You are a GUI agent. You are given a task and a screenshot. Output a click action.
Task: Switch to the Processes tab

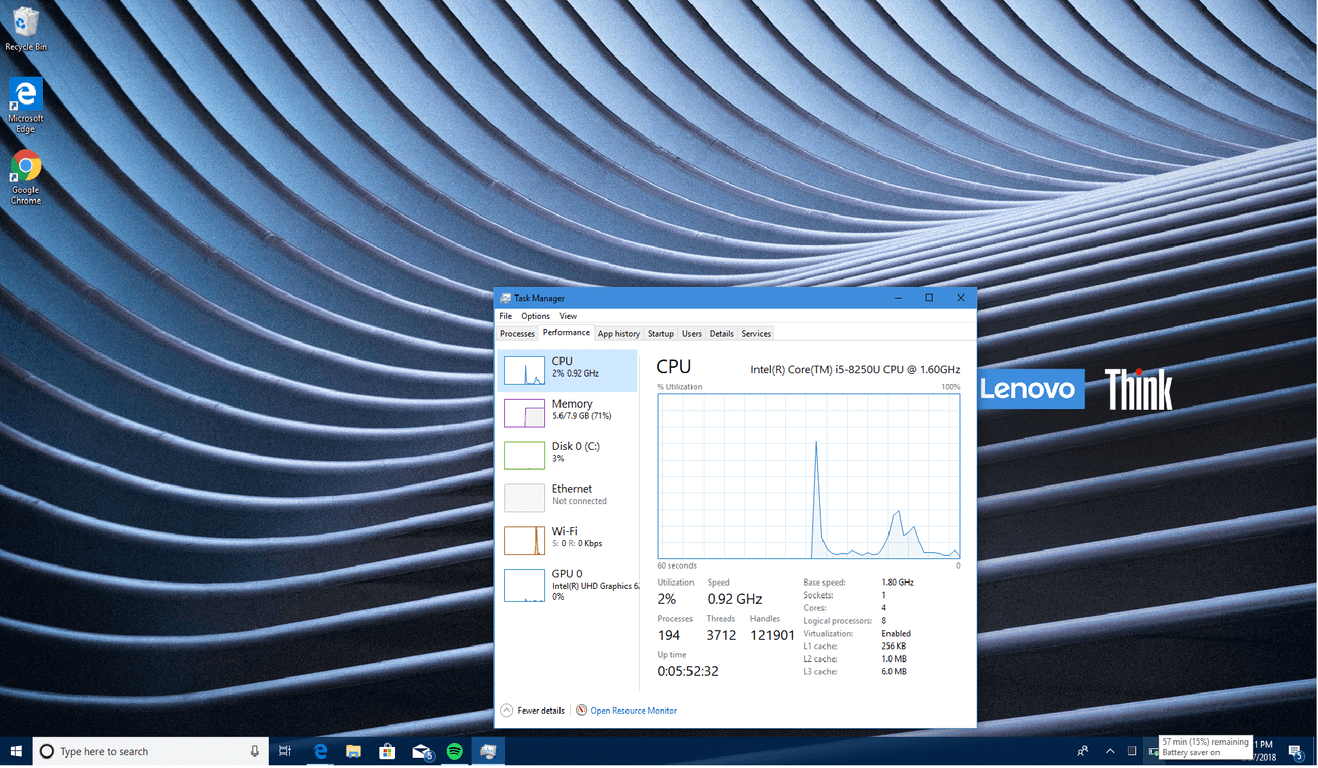[517, 334]
